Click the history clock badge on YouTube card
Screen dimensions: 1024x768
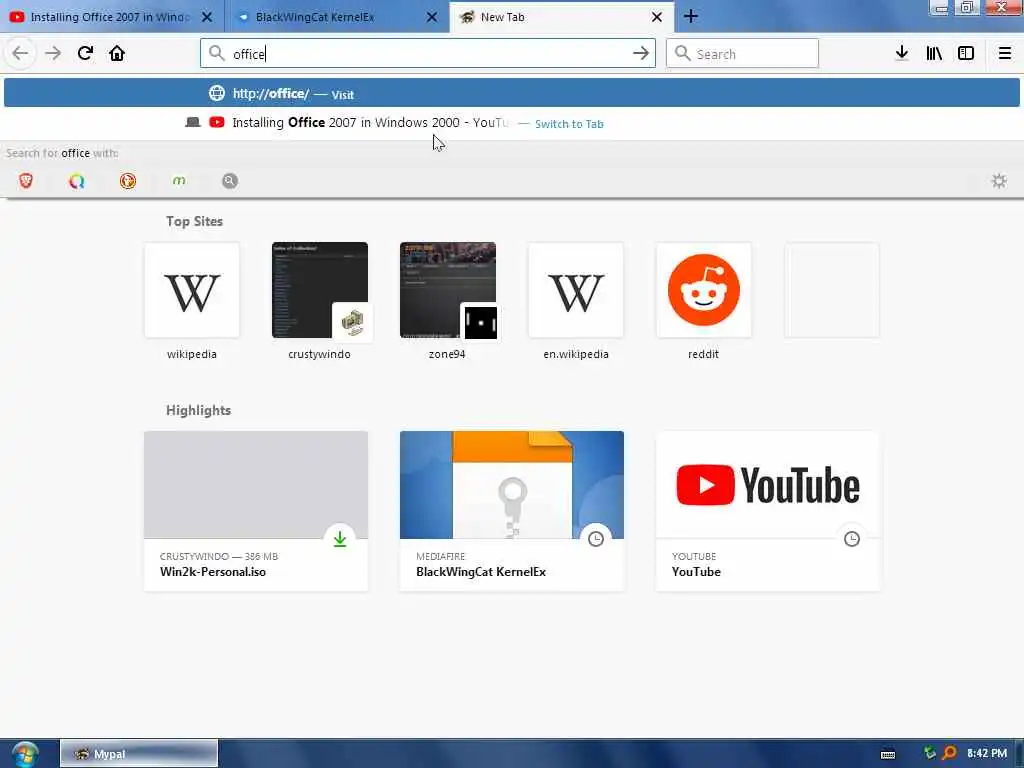[852, 539]
